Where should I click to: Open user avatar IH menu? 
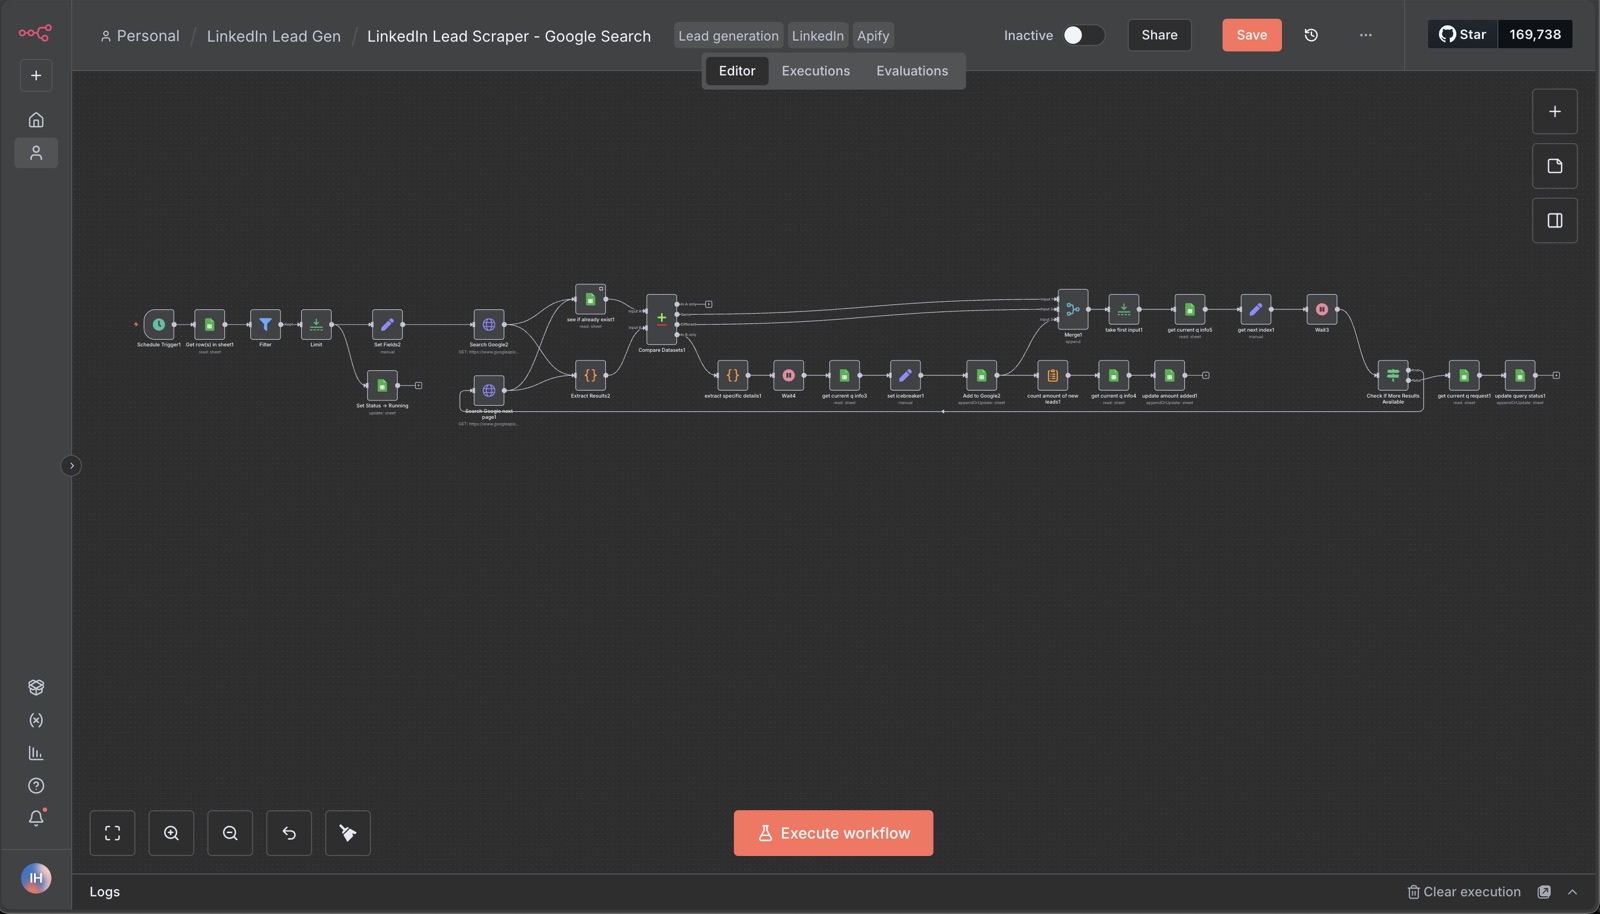point(36,878)
